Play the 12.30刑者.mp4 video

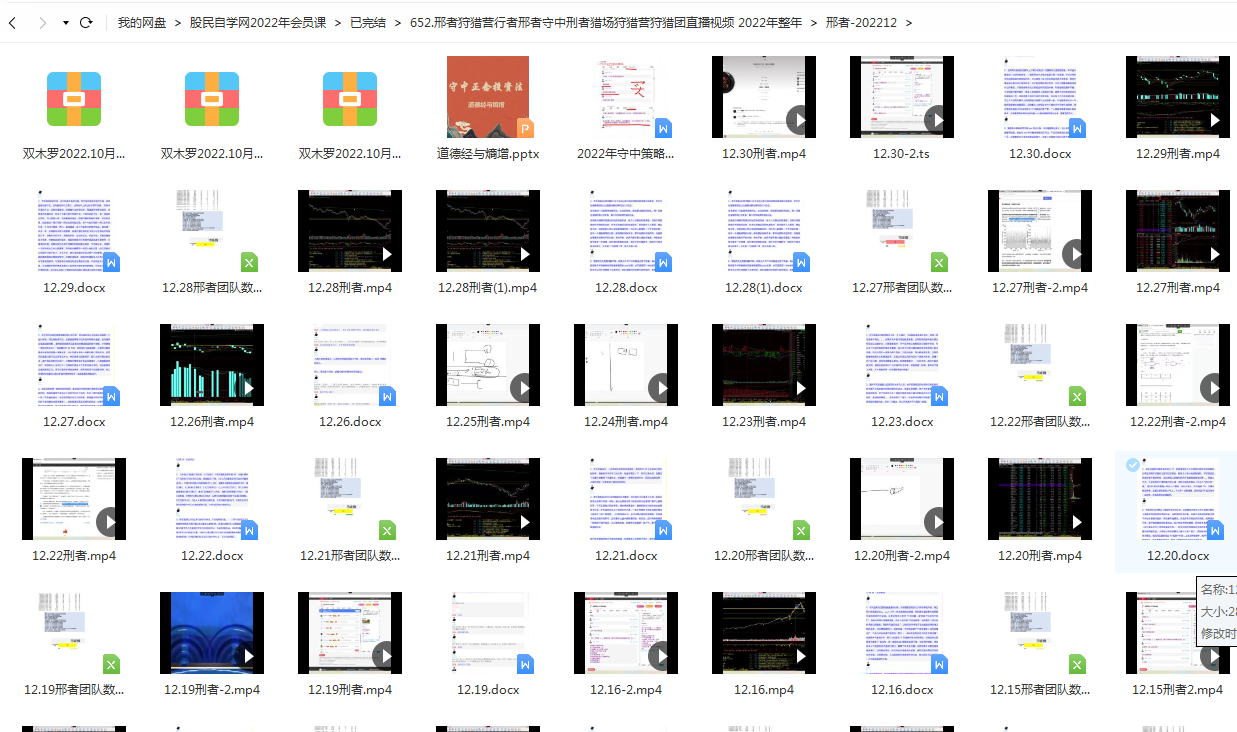click(764, 97)
